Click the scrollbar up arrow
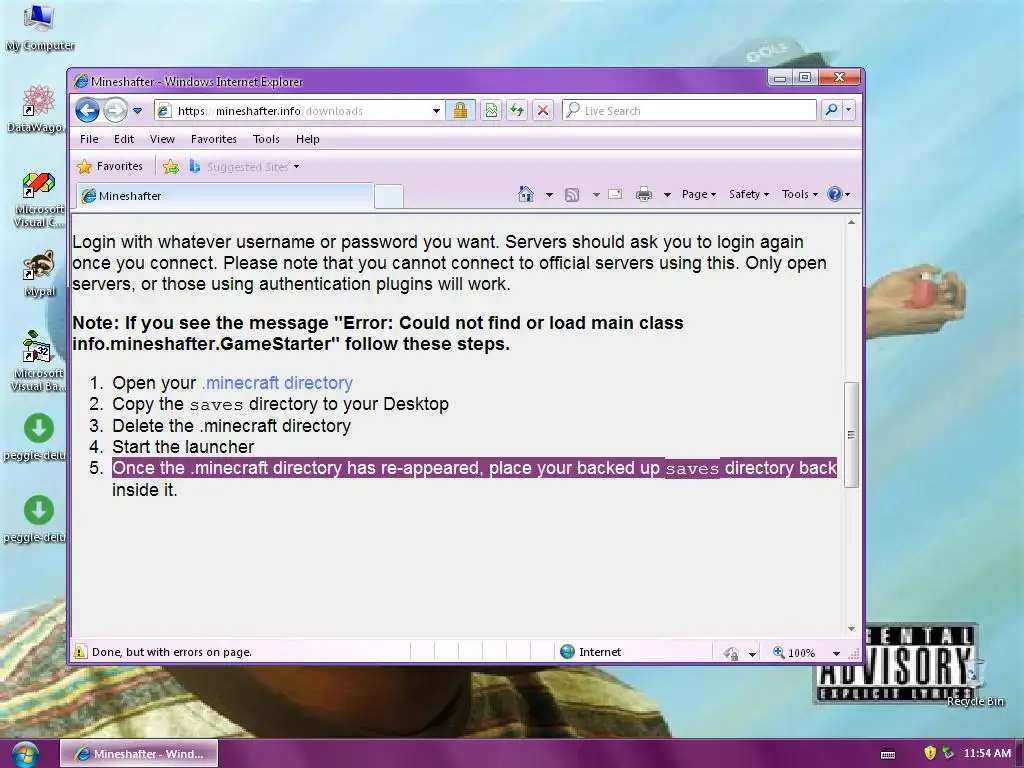Viewport: 1024px width, 768px height. [851, 223]
